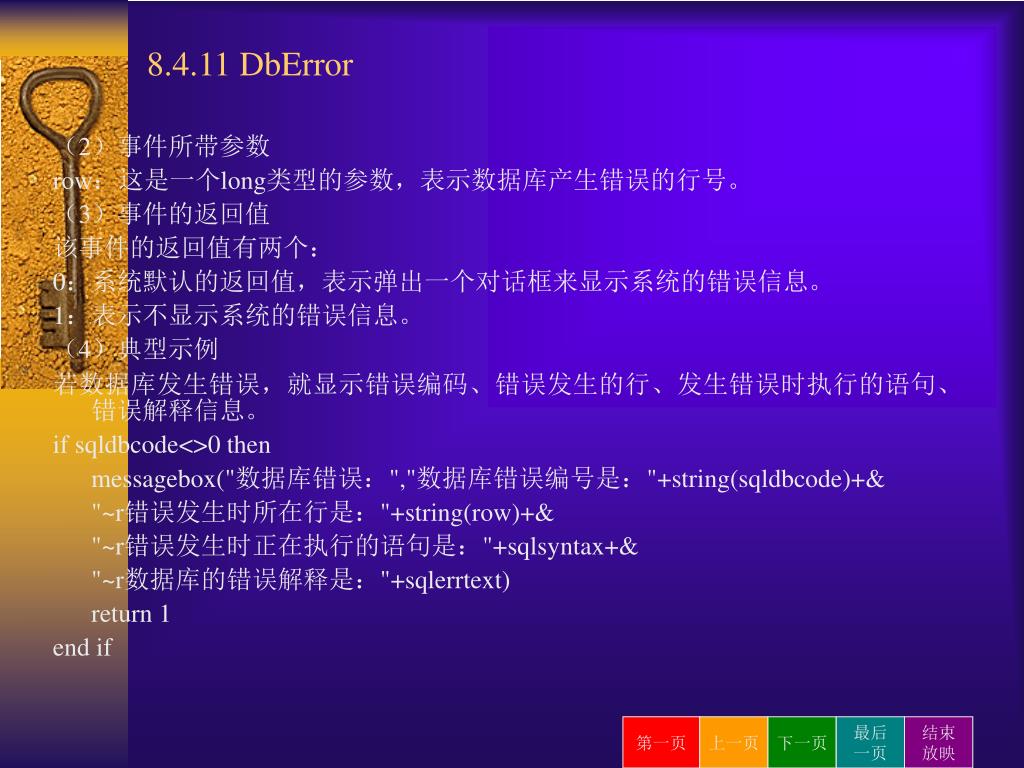The image size is (1024, 768).
Task: Select code line containing '+sqlsyntax+&'
Action: coord(364,546)
